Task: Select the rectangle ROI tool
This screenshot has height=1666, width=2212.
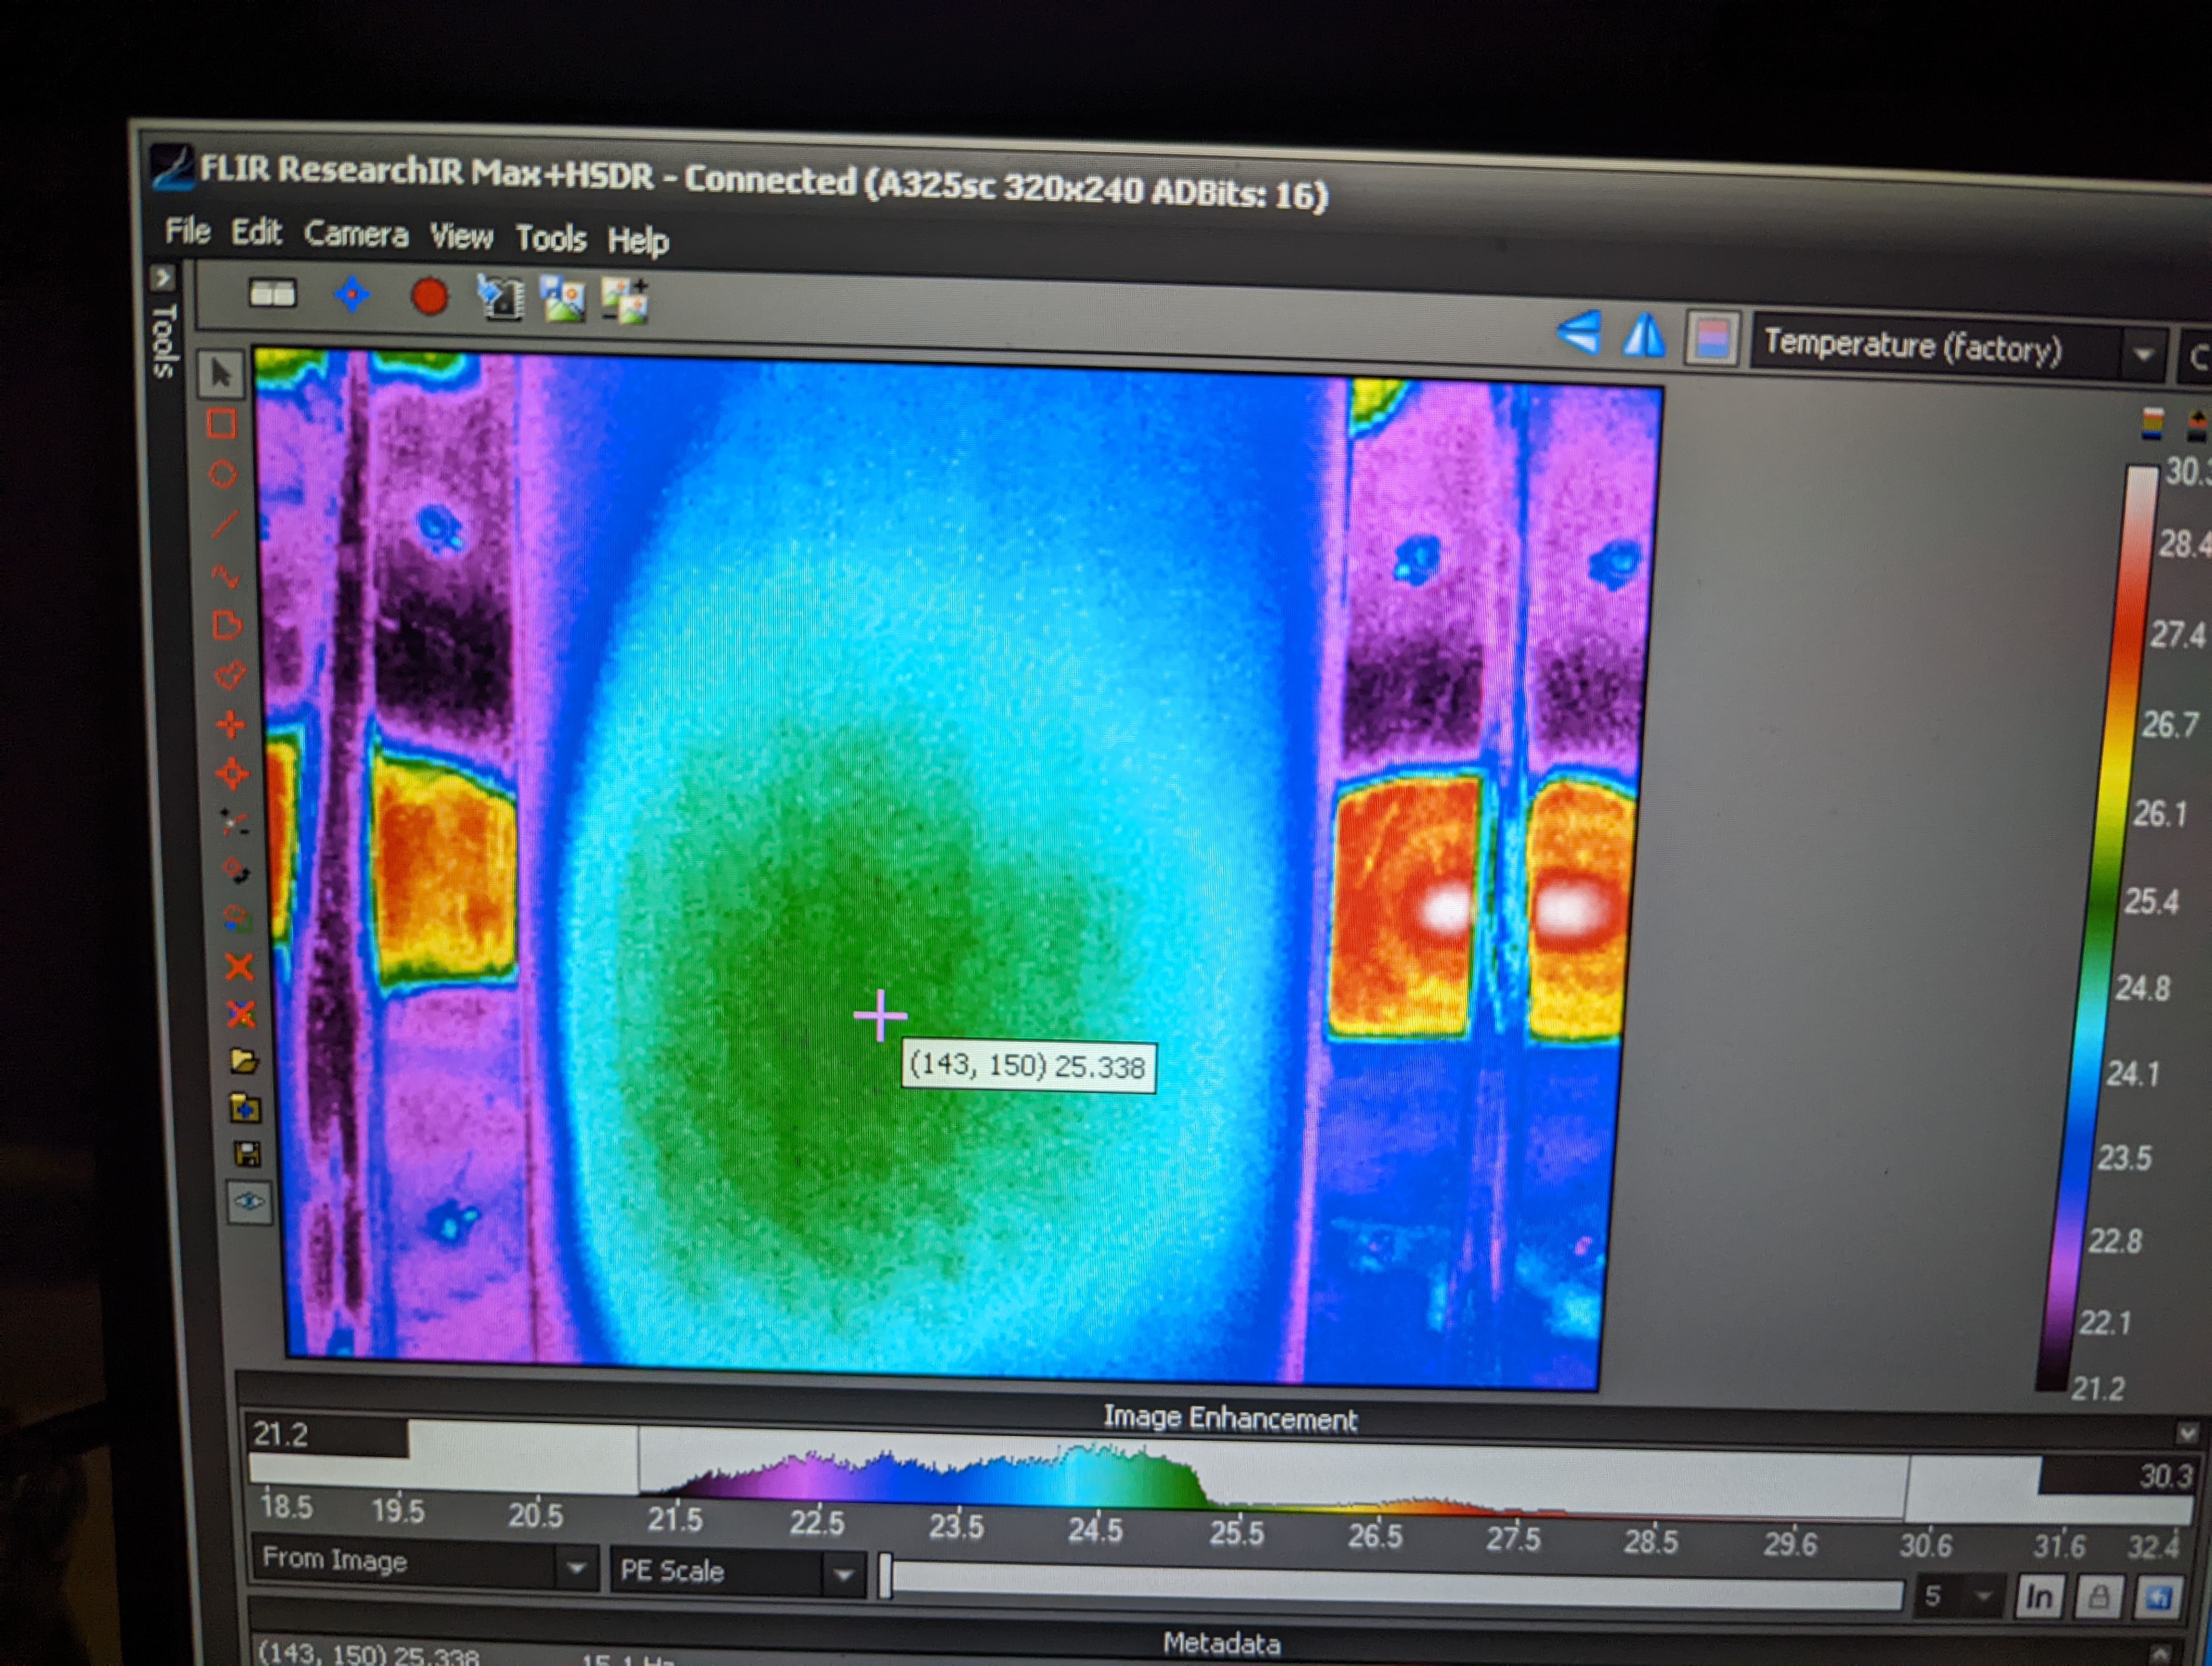Action: 221,424
